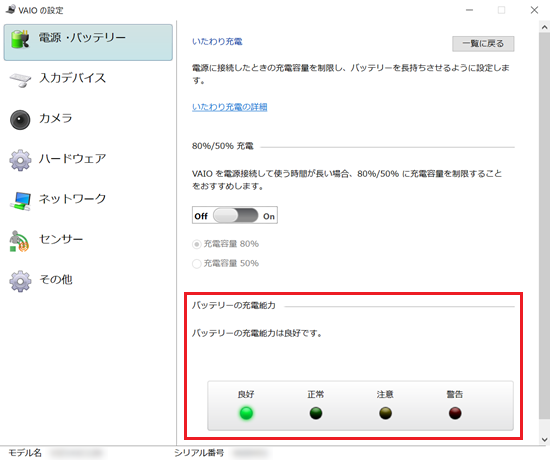Click the keyboard and mouse input device icon
The image size is (550, 460).
point(20,80)
